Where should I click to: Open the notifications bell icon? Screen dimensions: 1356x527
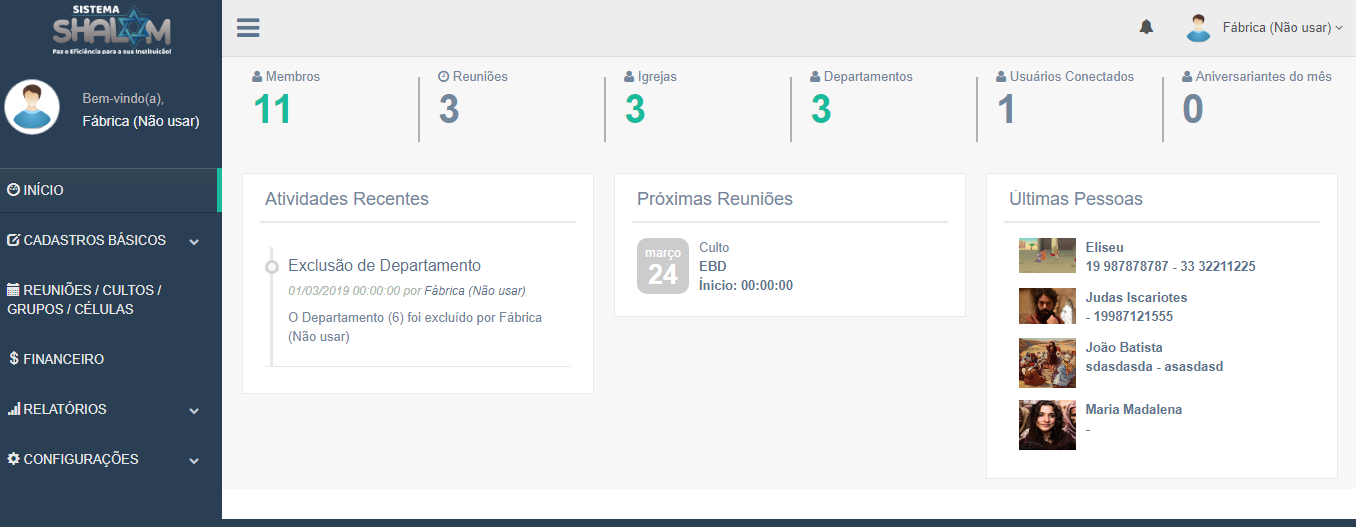[x=1146, y=28]
